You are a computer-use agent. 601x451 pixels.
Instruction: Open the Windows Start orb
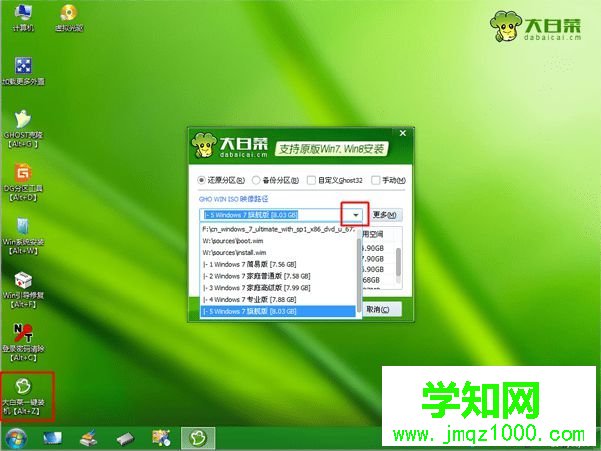[x=16, y=438]
